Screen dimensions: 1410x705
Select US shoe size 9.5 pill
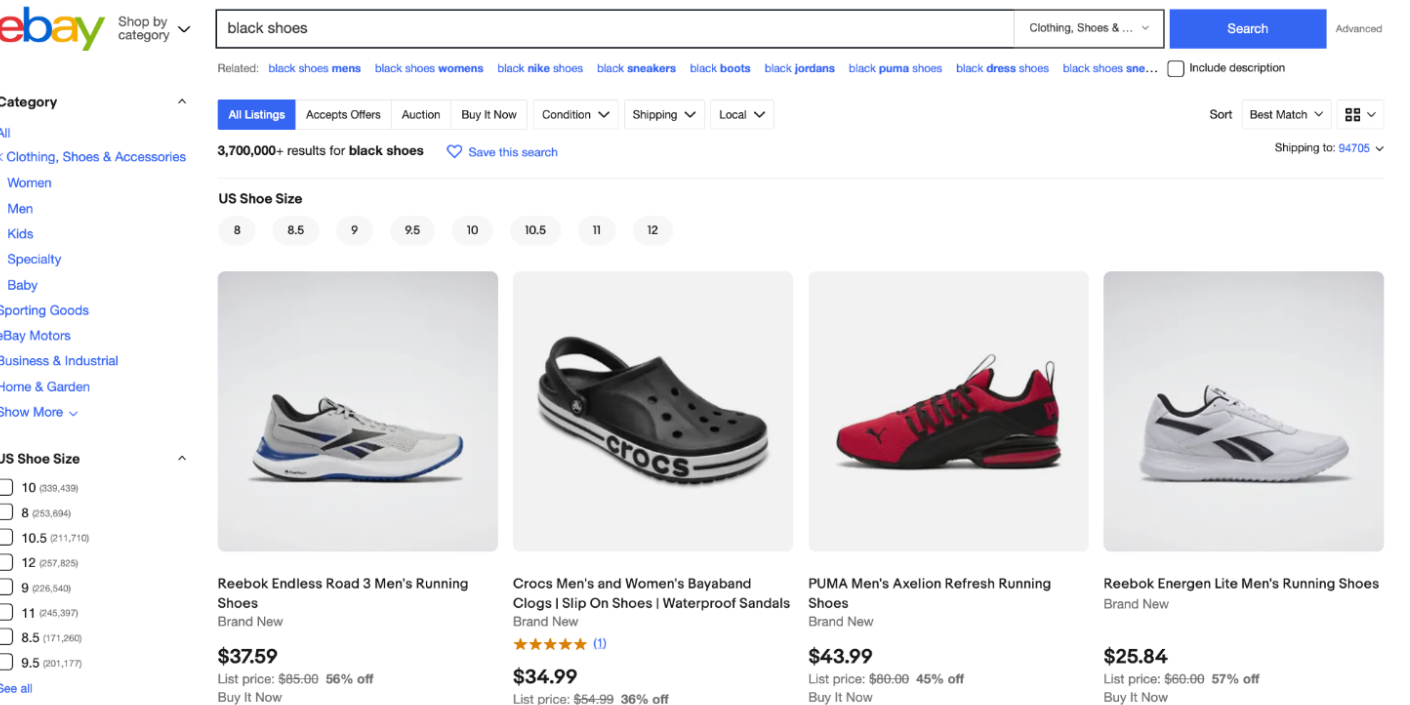point(412,231)
